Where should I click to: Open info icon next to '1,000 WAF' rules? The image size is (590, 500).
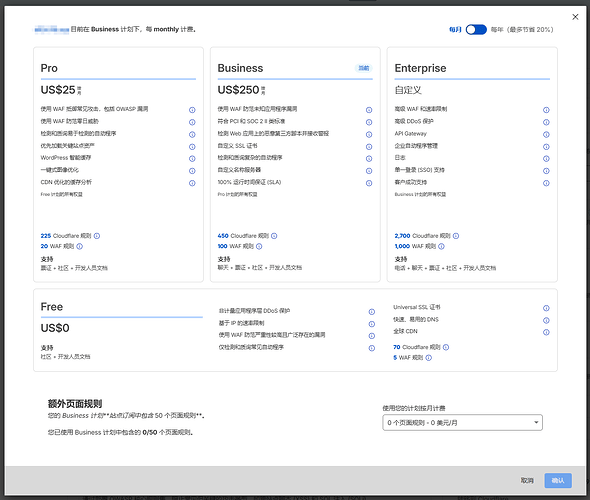coord(441,246)
